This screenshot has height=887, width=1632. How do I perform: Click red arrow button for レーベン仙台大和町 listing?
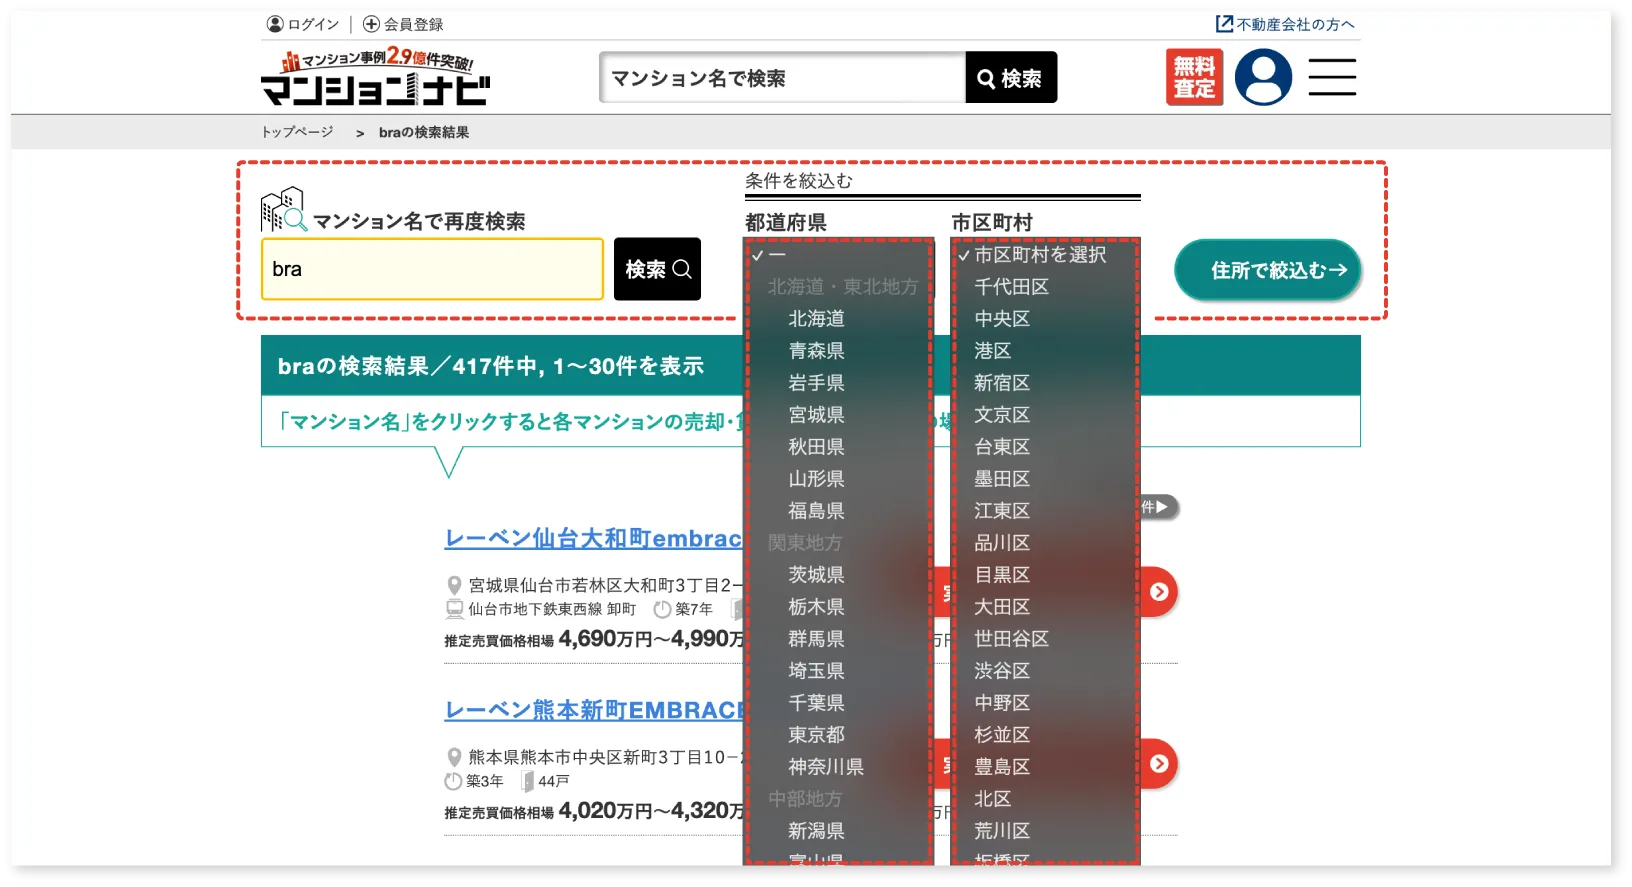pyautogui.click(x=1158, y=592)
